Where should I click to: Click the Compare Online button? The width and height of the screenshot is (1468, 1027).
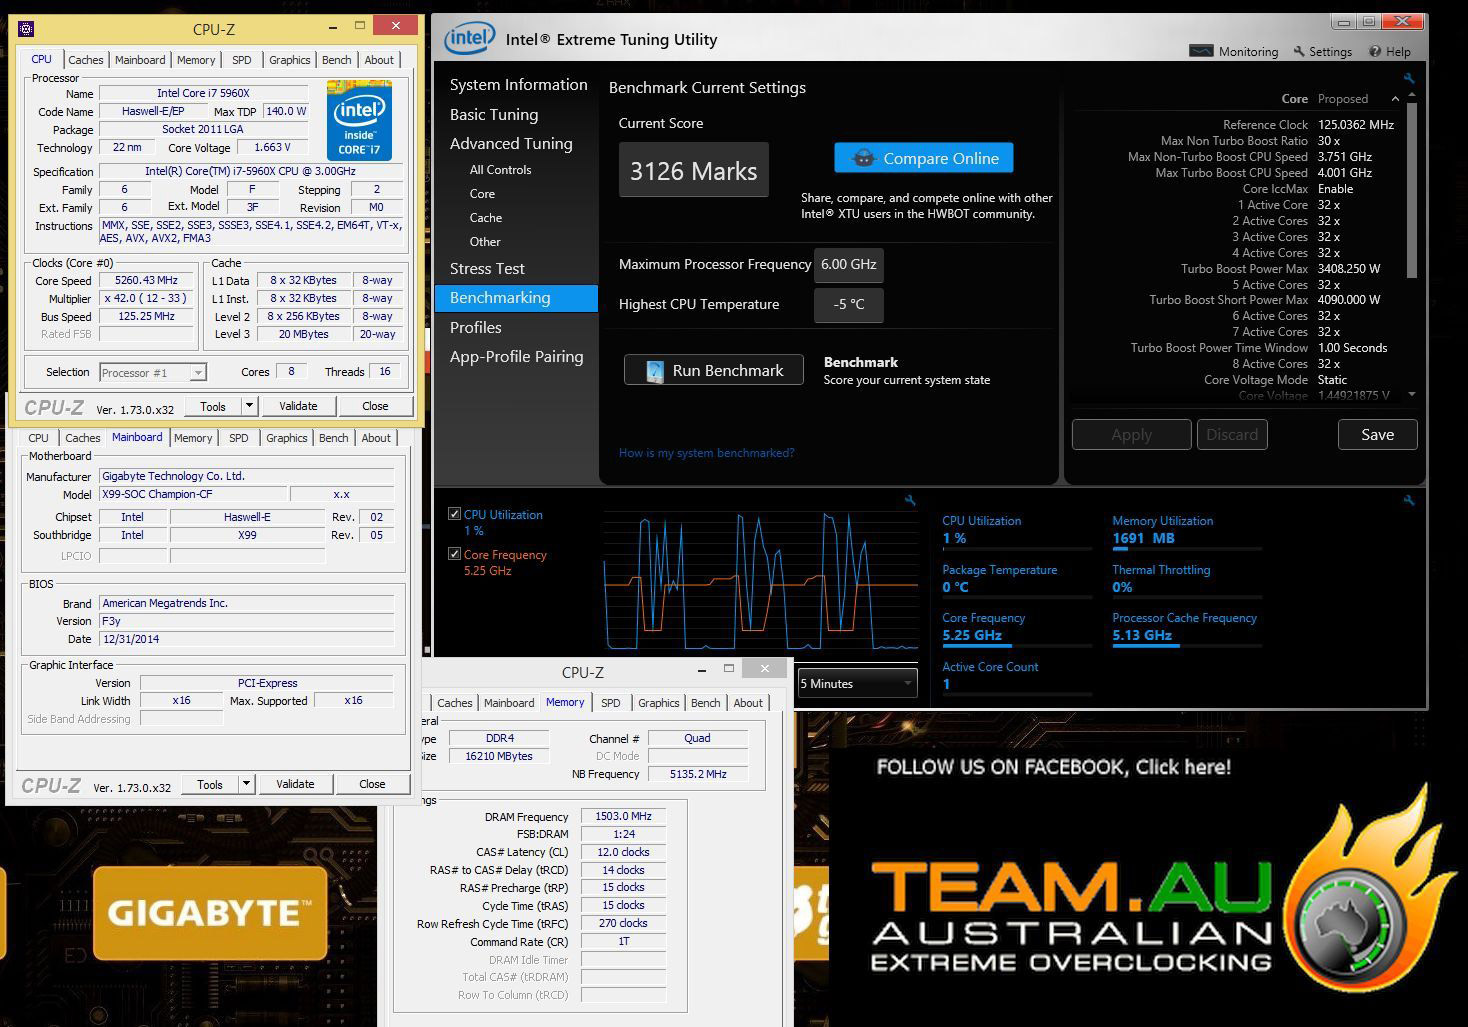pyautogui.click(x=924, y=158)
